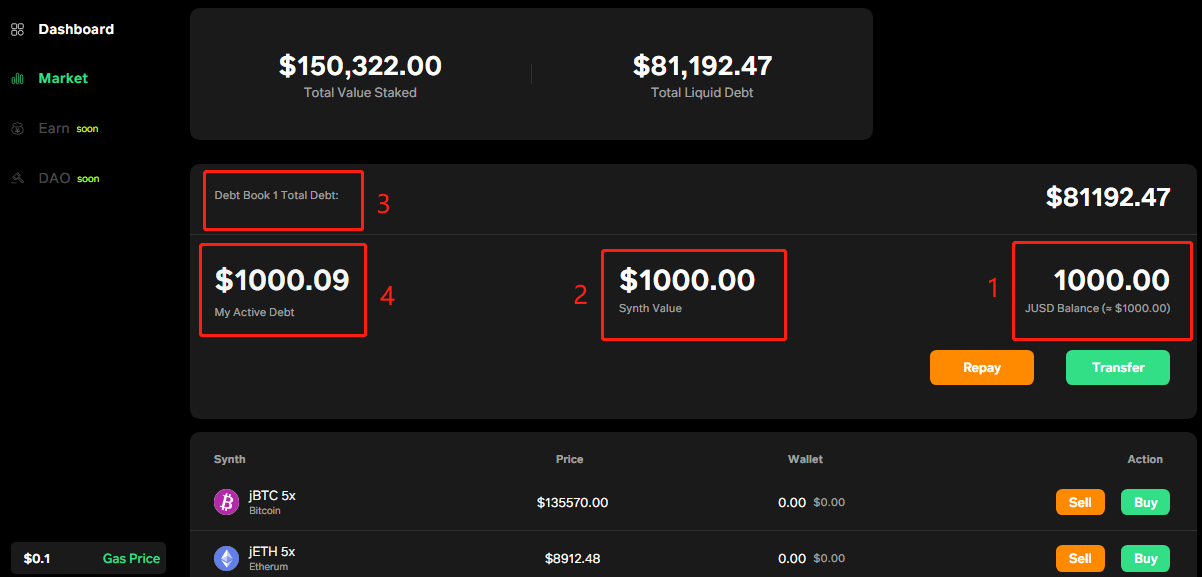
Task: Click the Earn icon in sidebar
Action: [x=17, y=129]
